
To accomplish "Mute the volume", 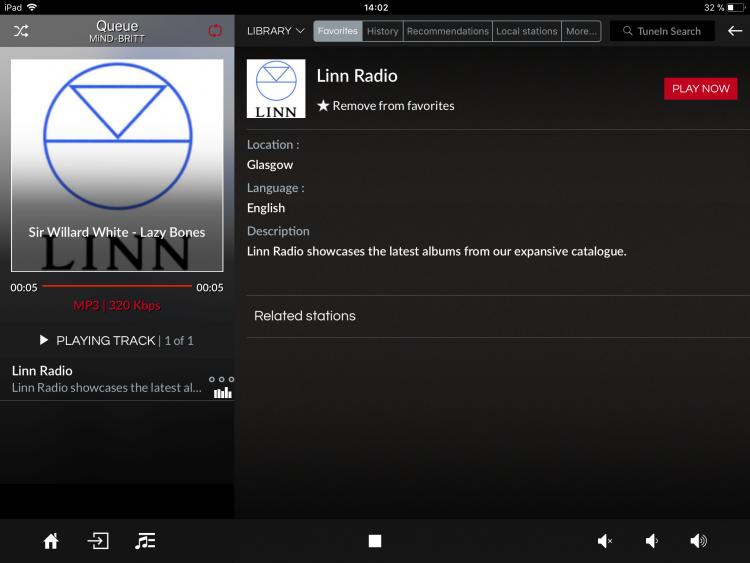I will (x=605, y=541).
